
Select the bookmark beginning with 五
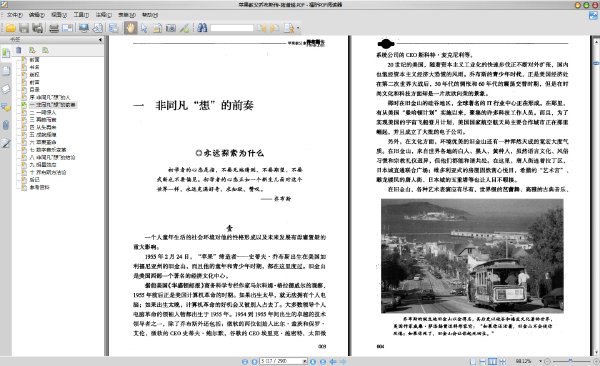click(43, 135)
